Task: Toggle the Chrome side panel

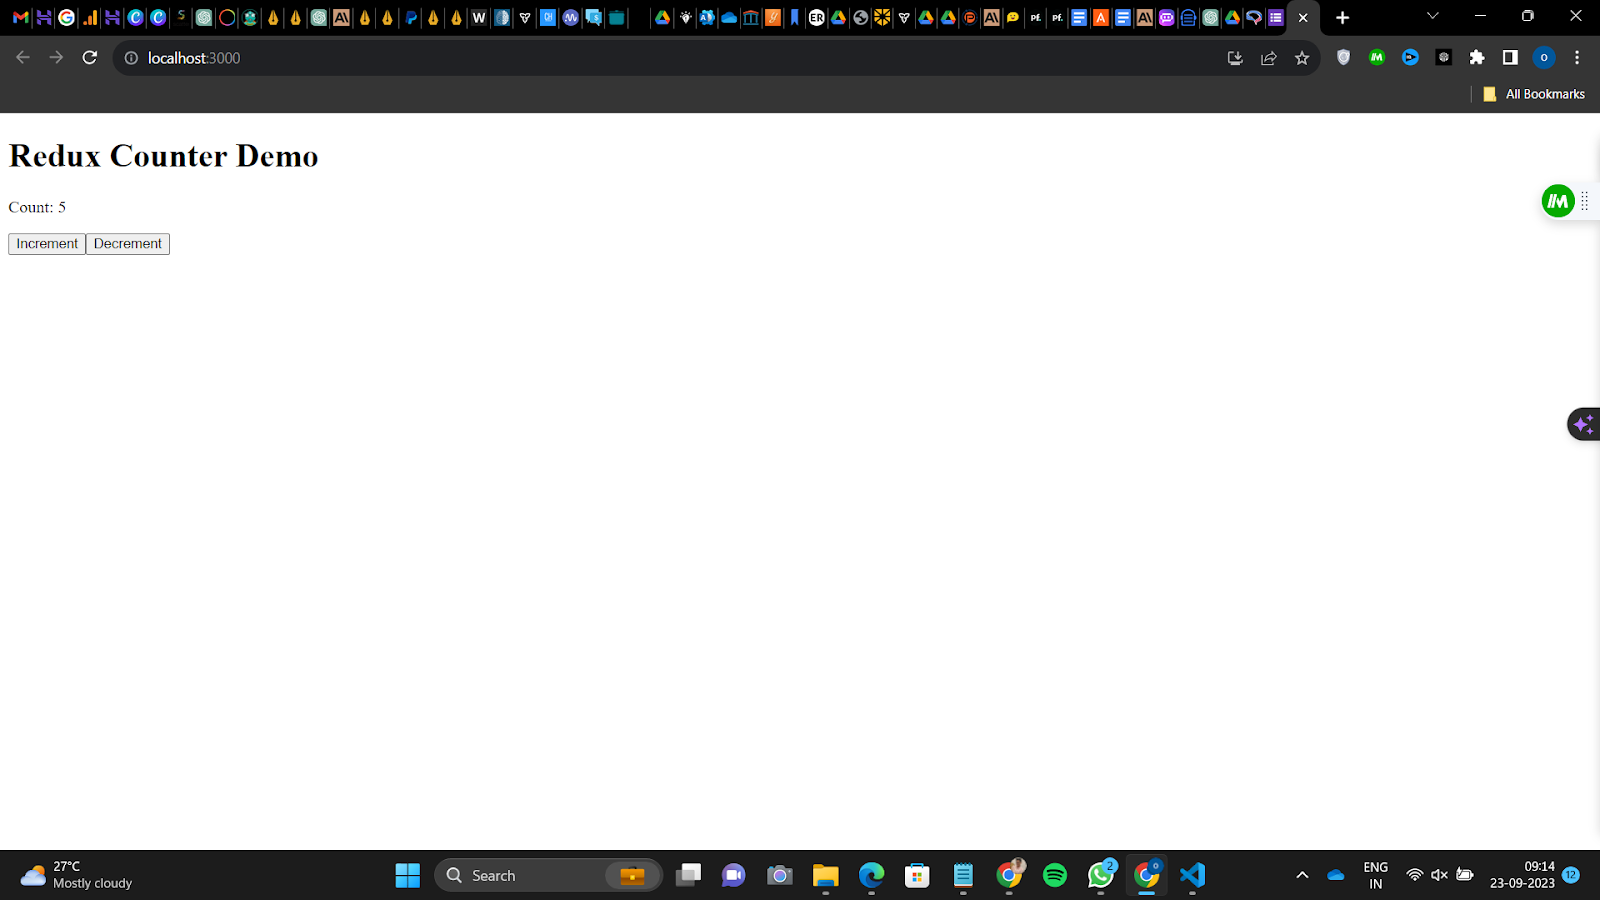Action: pos(1510,58)
